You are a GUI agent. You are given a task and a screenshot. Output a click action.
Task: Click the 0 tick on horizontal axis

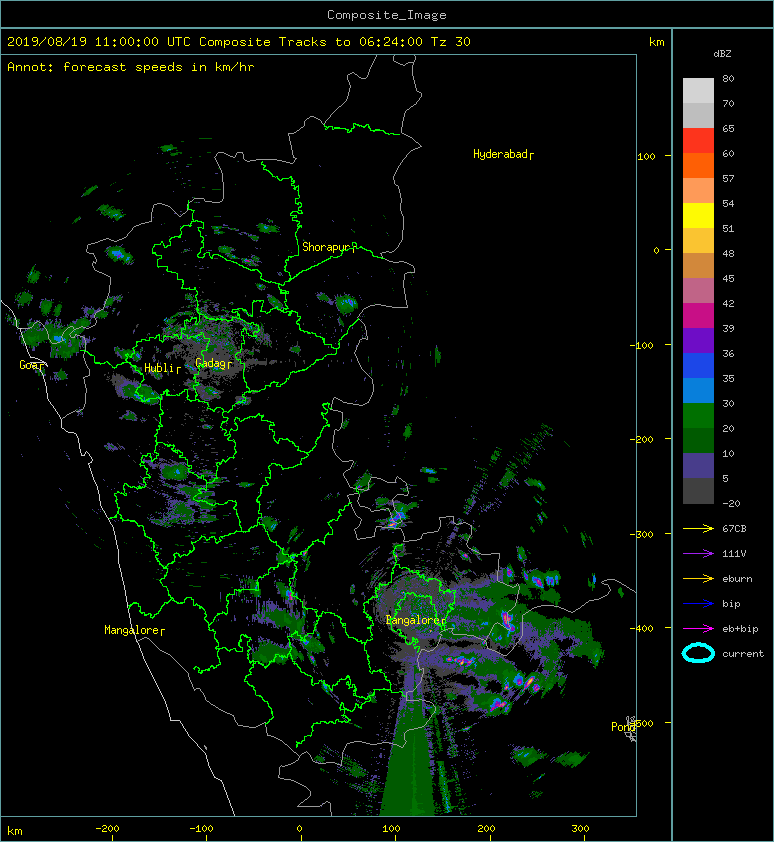[299, 829]
